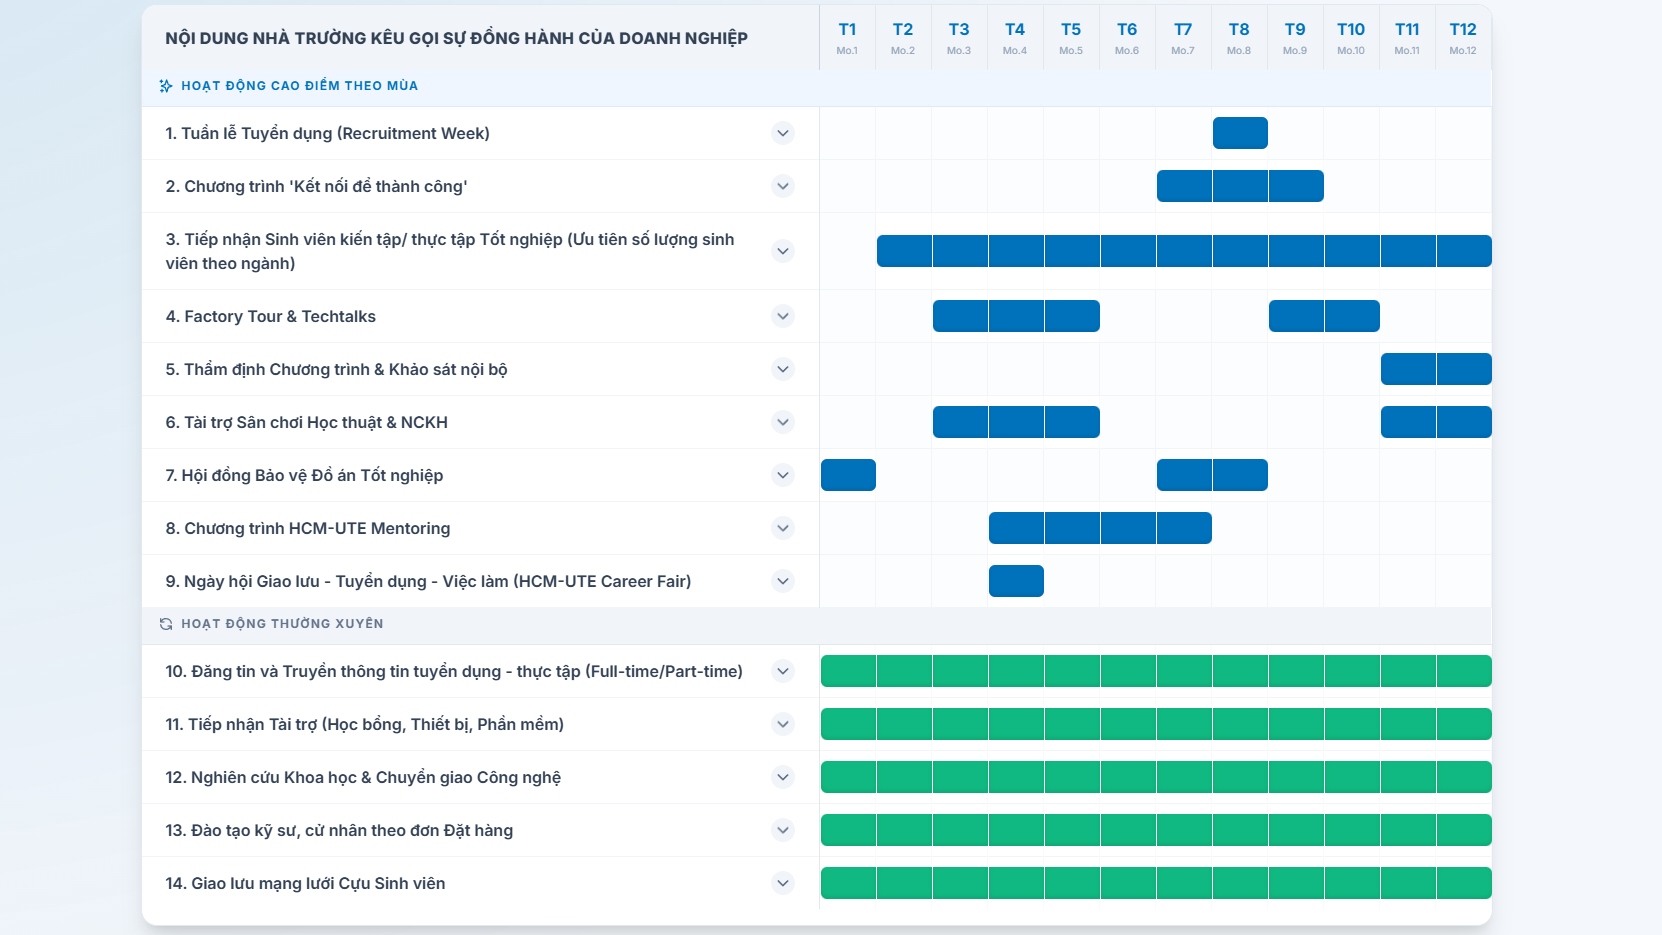Click the T1 month column header

[x=847, y=38]
